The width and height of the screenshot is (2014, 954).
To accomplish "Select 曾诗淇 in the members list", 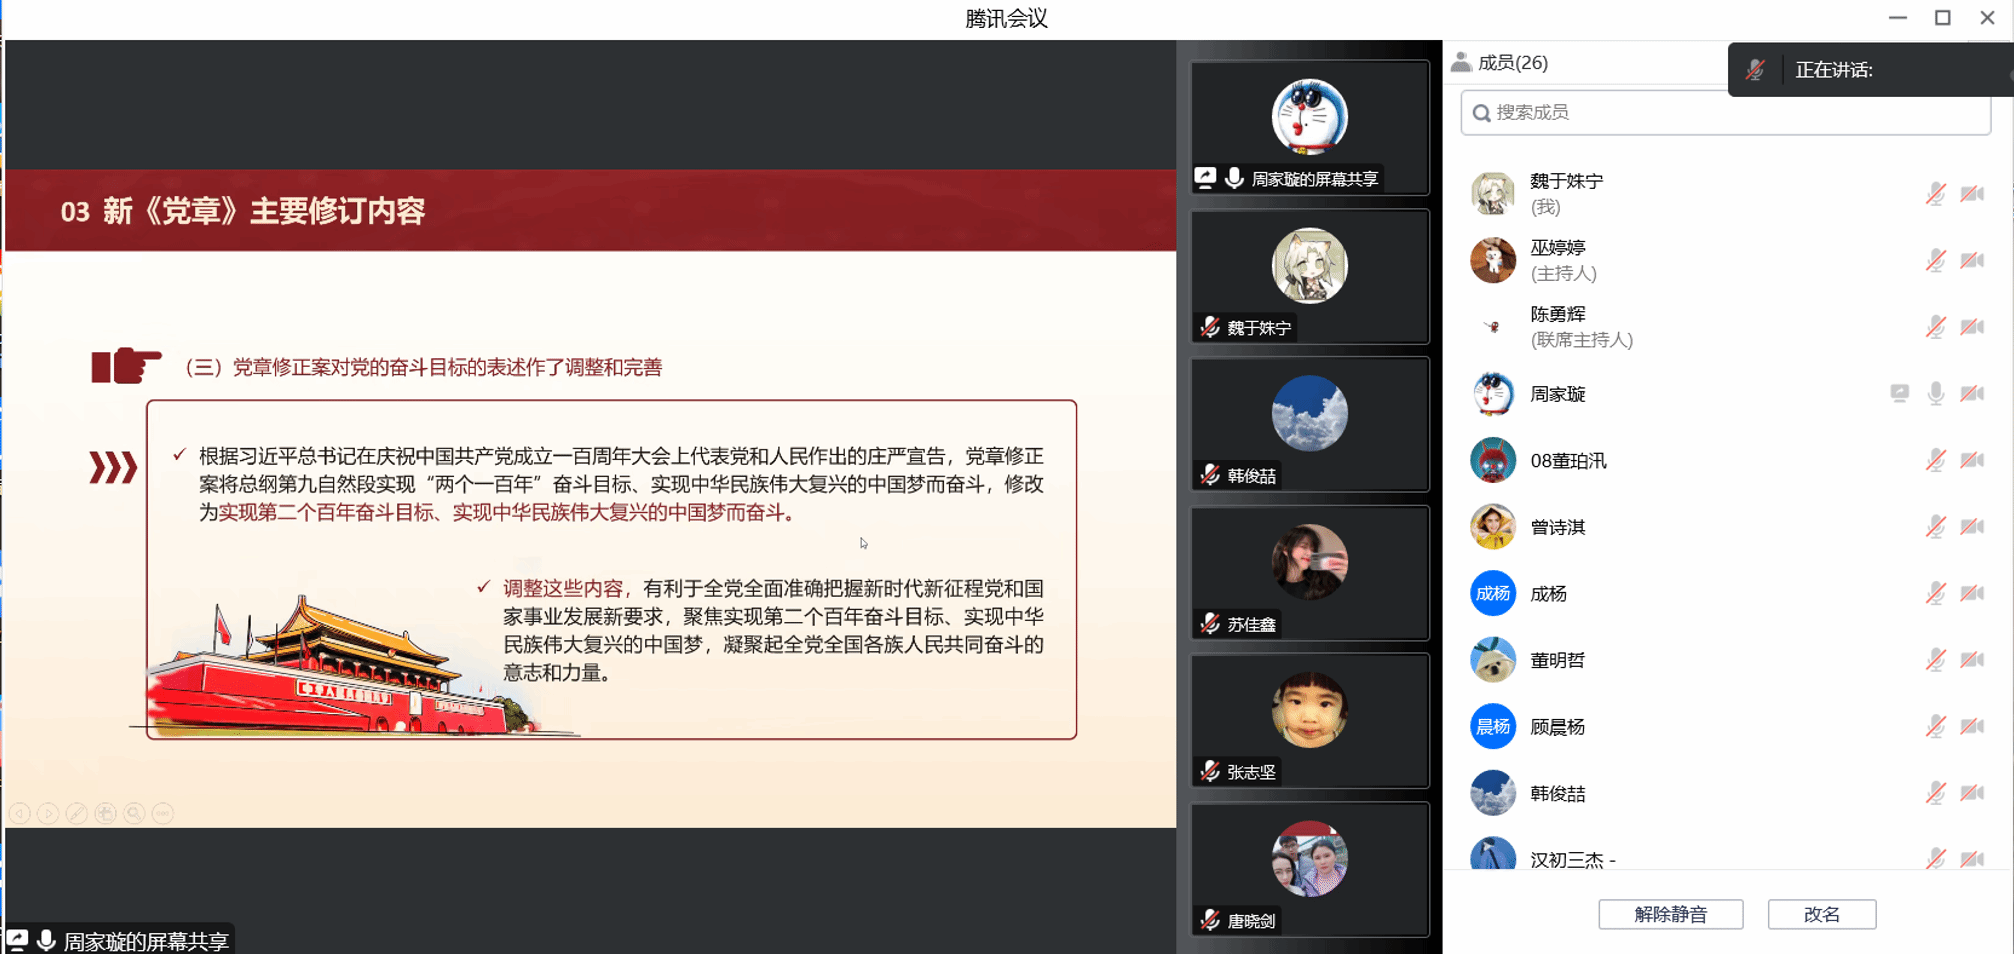I will tap(1557, 527).
